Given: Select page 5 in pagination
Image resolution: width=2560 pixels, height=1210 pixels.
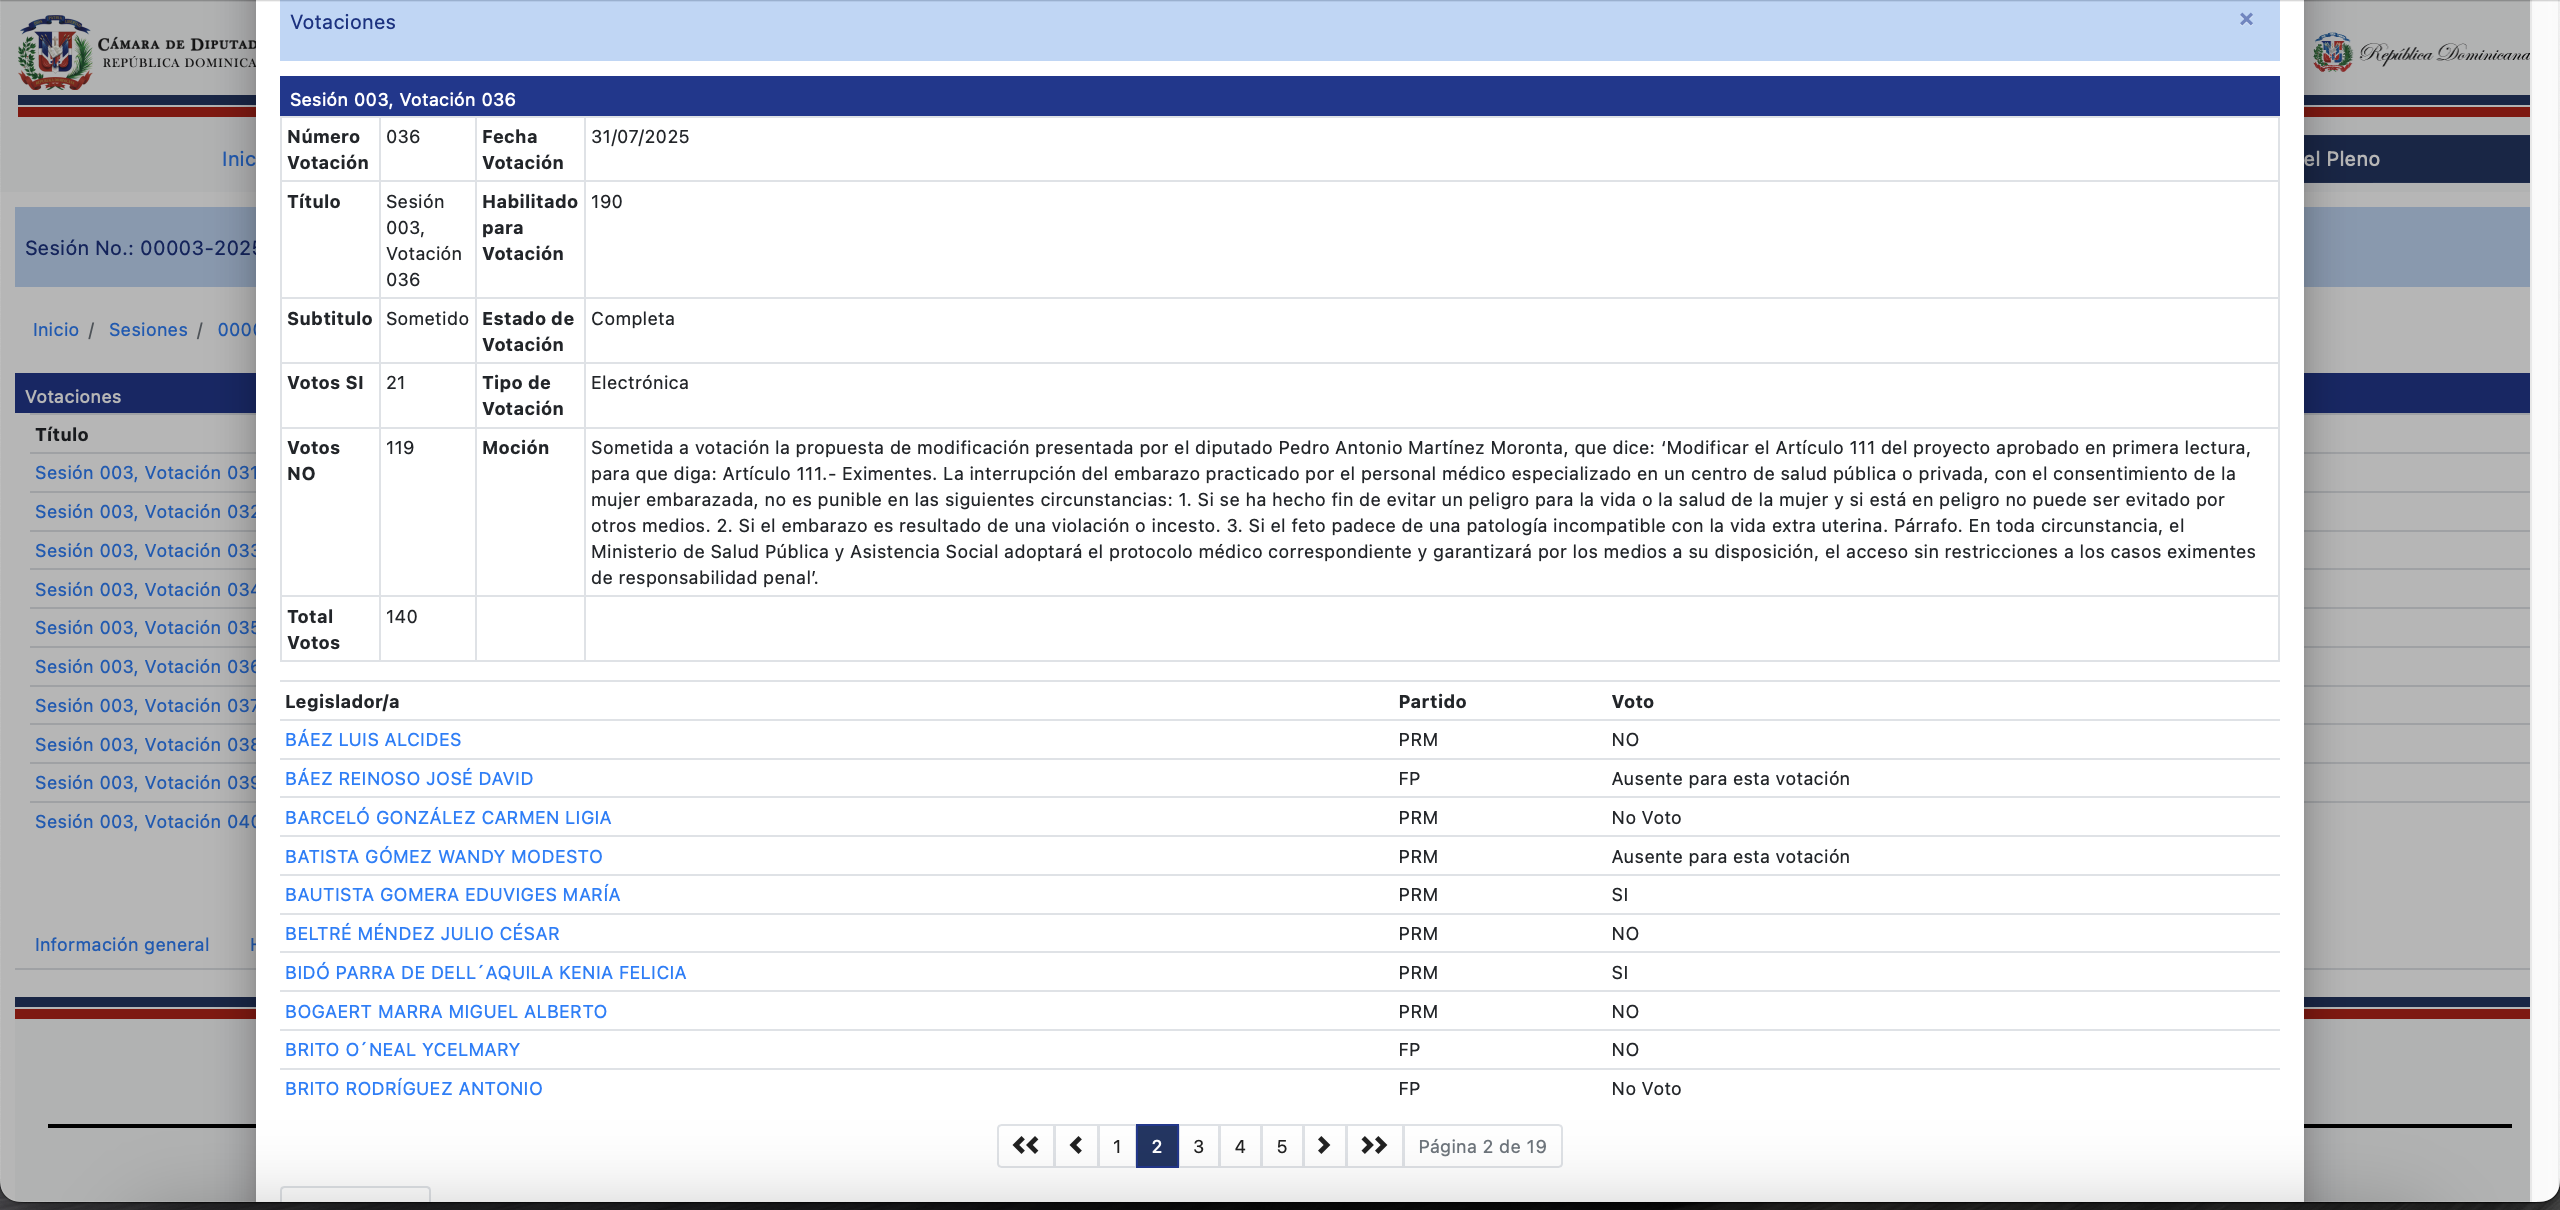Looking at the screenshot, I should pos(1282,1146).
